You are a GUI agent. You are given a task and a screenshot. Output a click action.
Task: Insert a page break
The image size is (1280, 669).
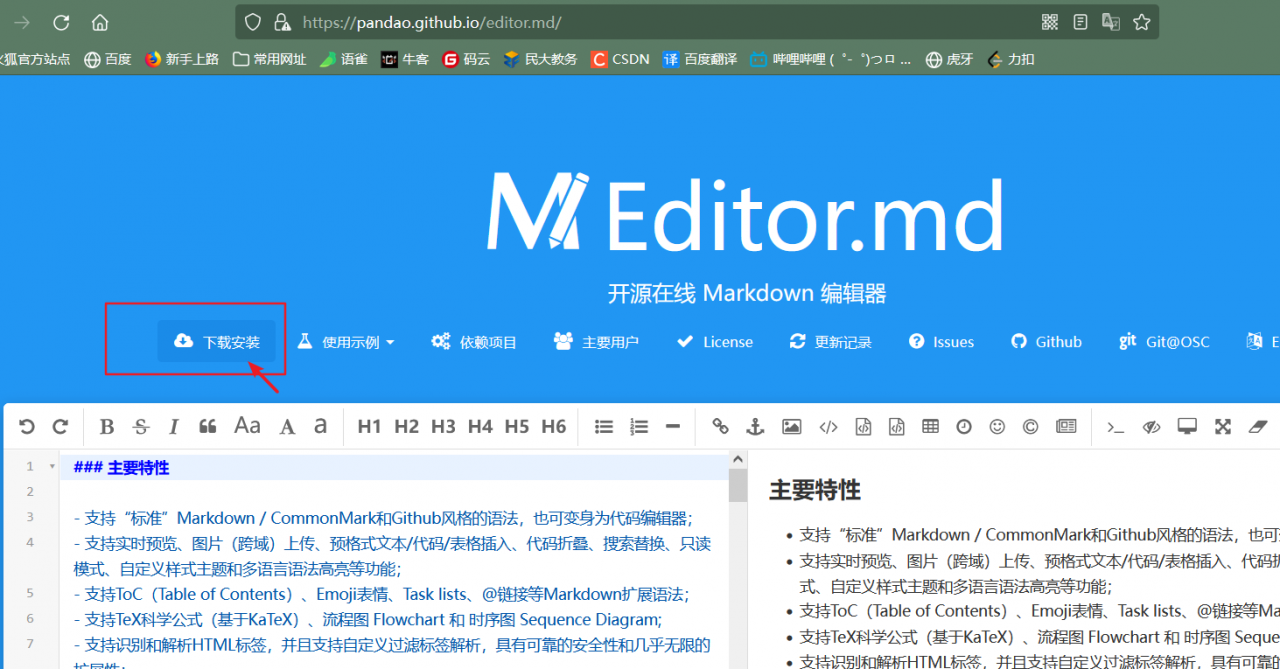(x=1067, y=427)
